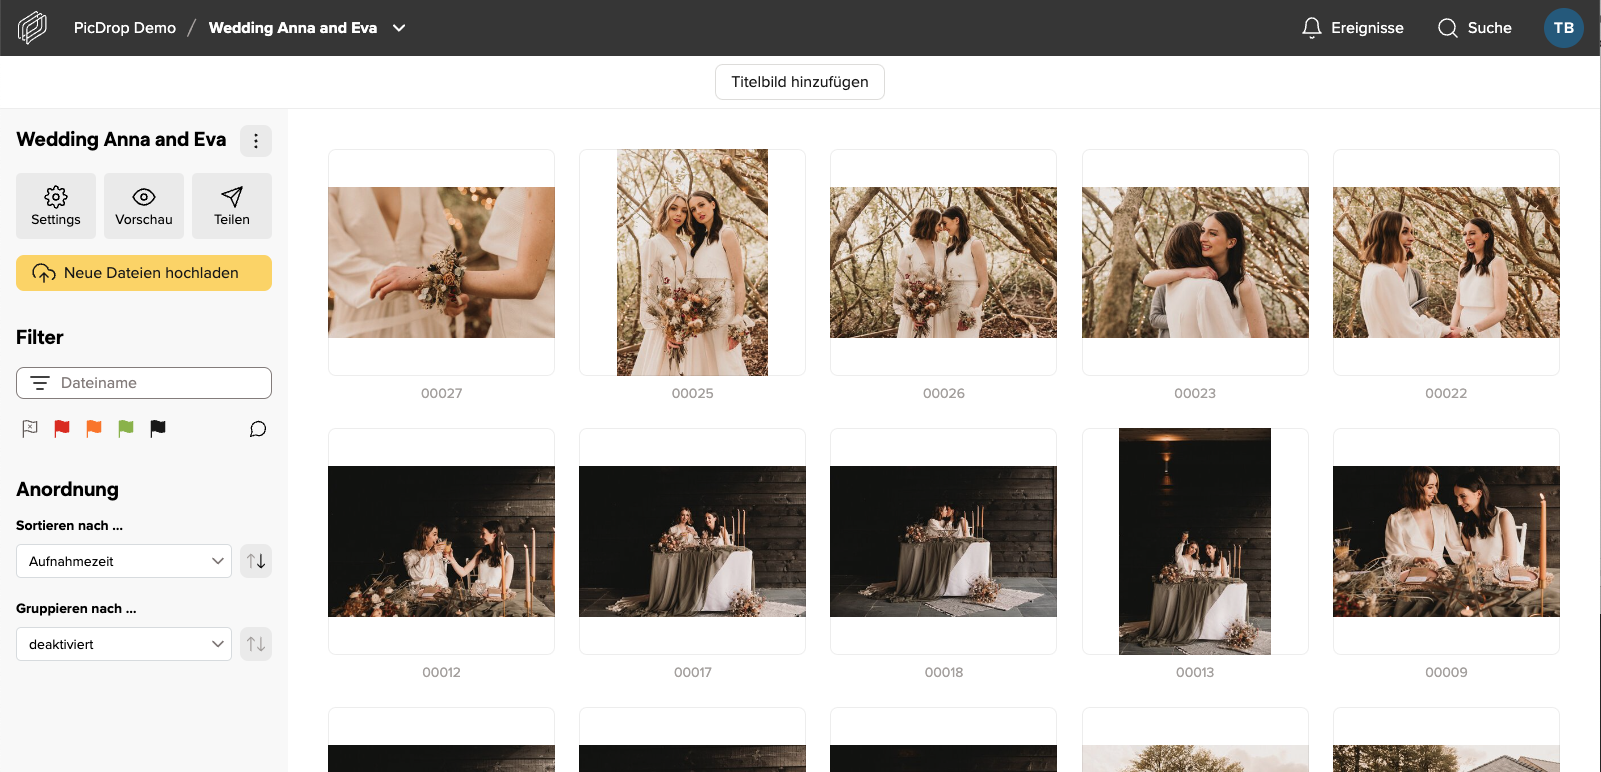Viewport: 1601px width, 772px height.
Task: Toggle sort direction for Sortieren nach
Action: (x=256, y=561)
